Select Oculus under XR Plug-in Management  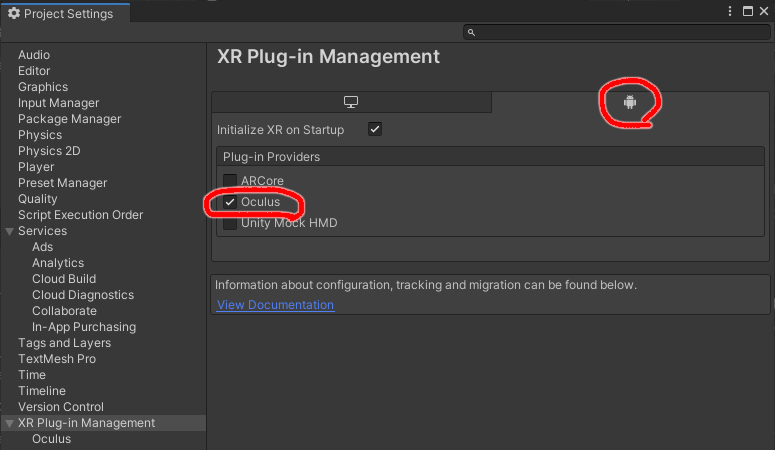[51, 439]
